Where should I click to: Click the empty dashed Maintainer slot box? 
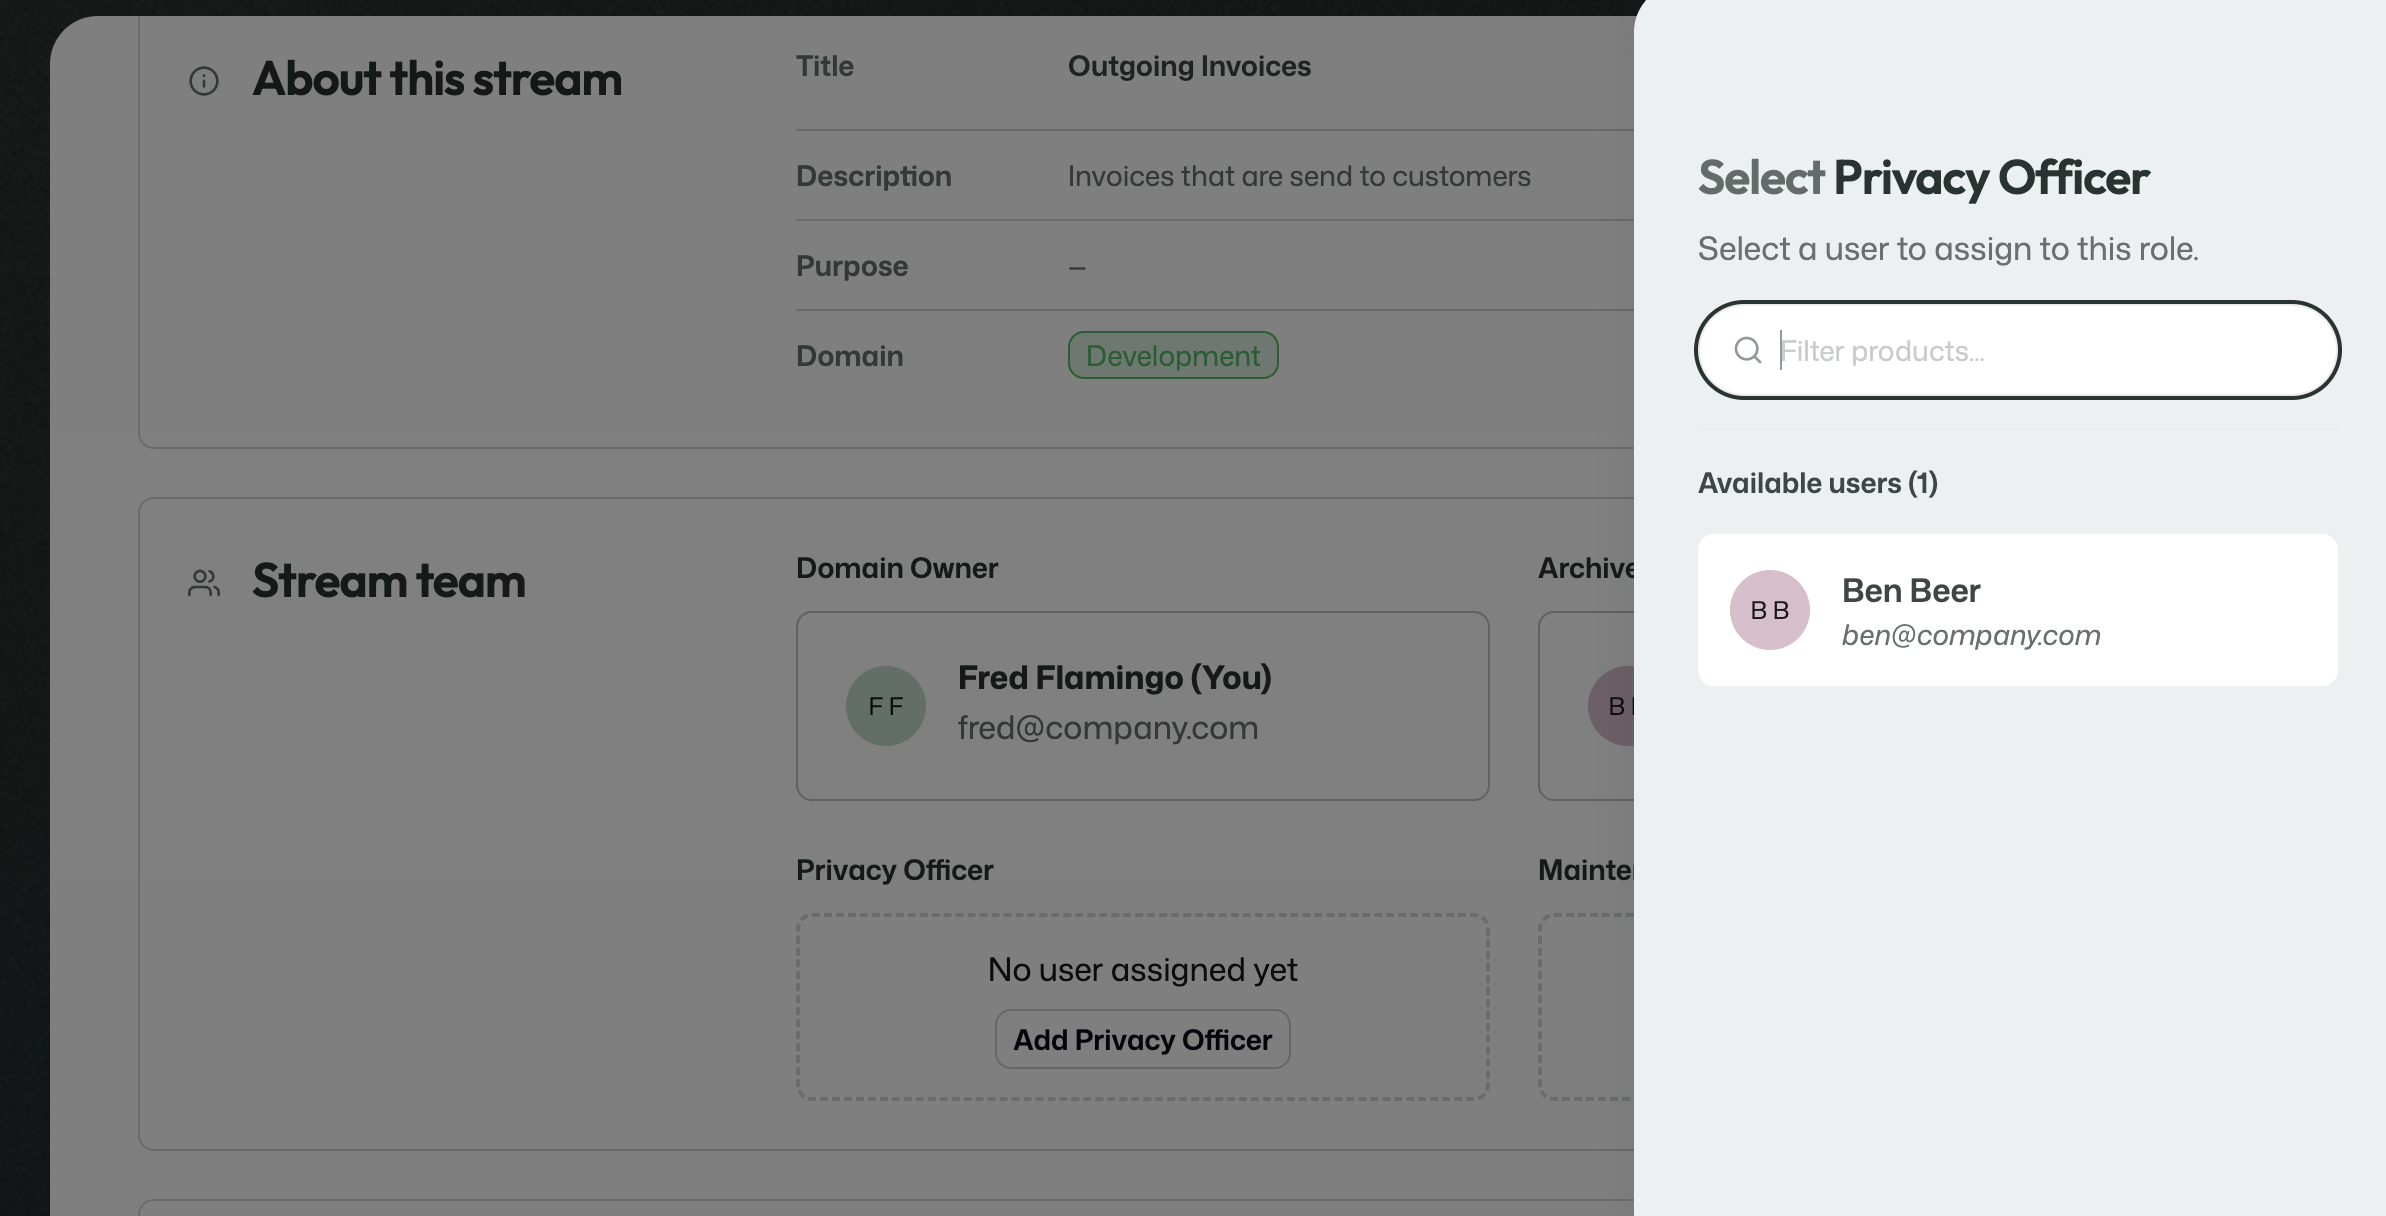click(x=1587, y=1007)
